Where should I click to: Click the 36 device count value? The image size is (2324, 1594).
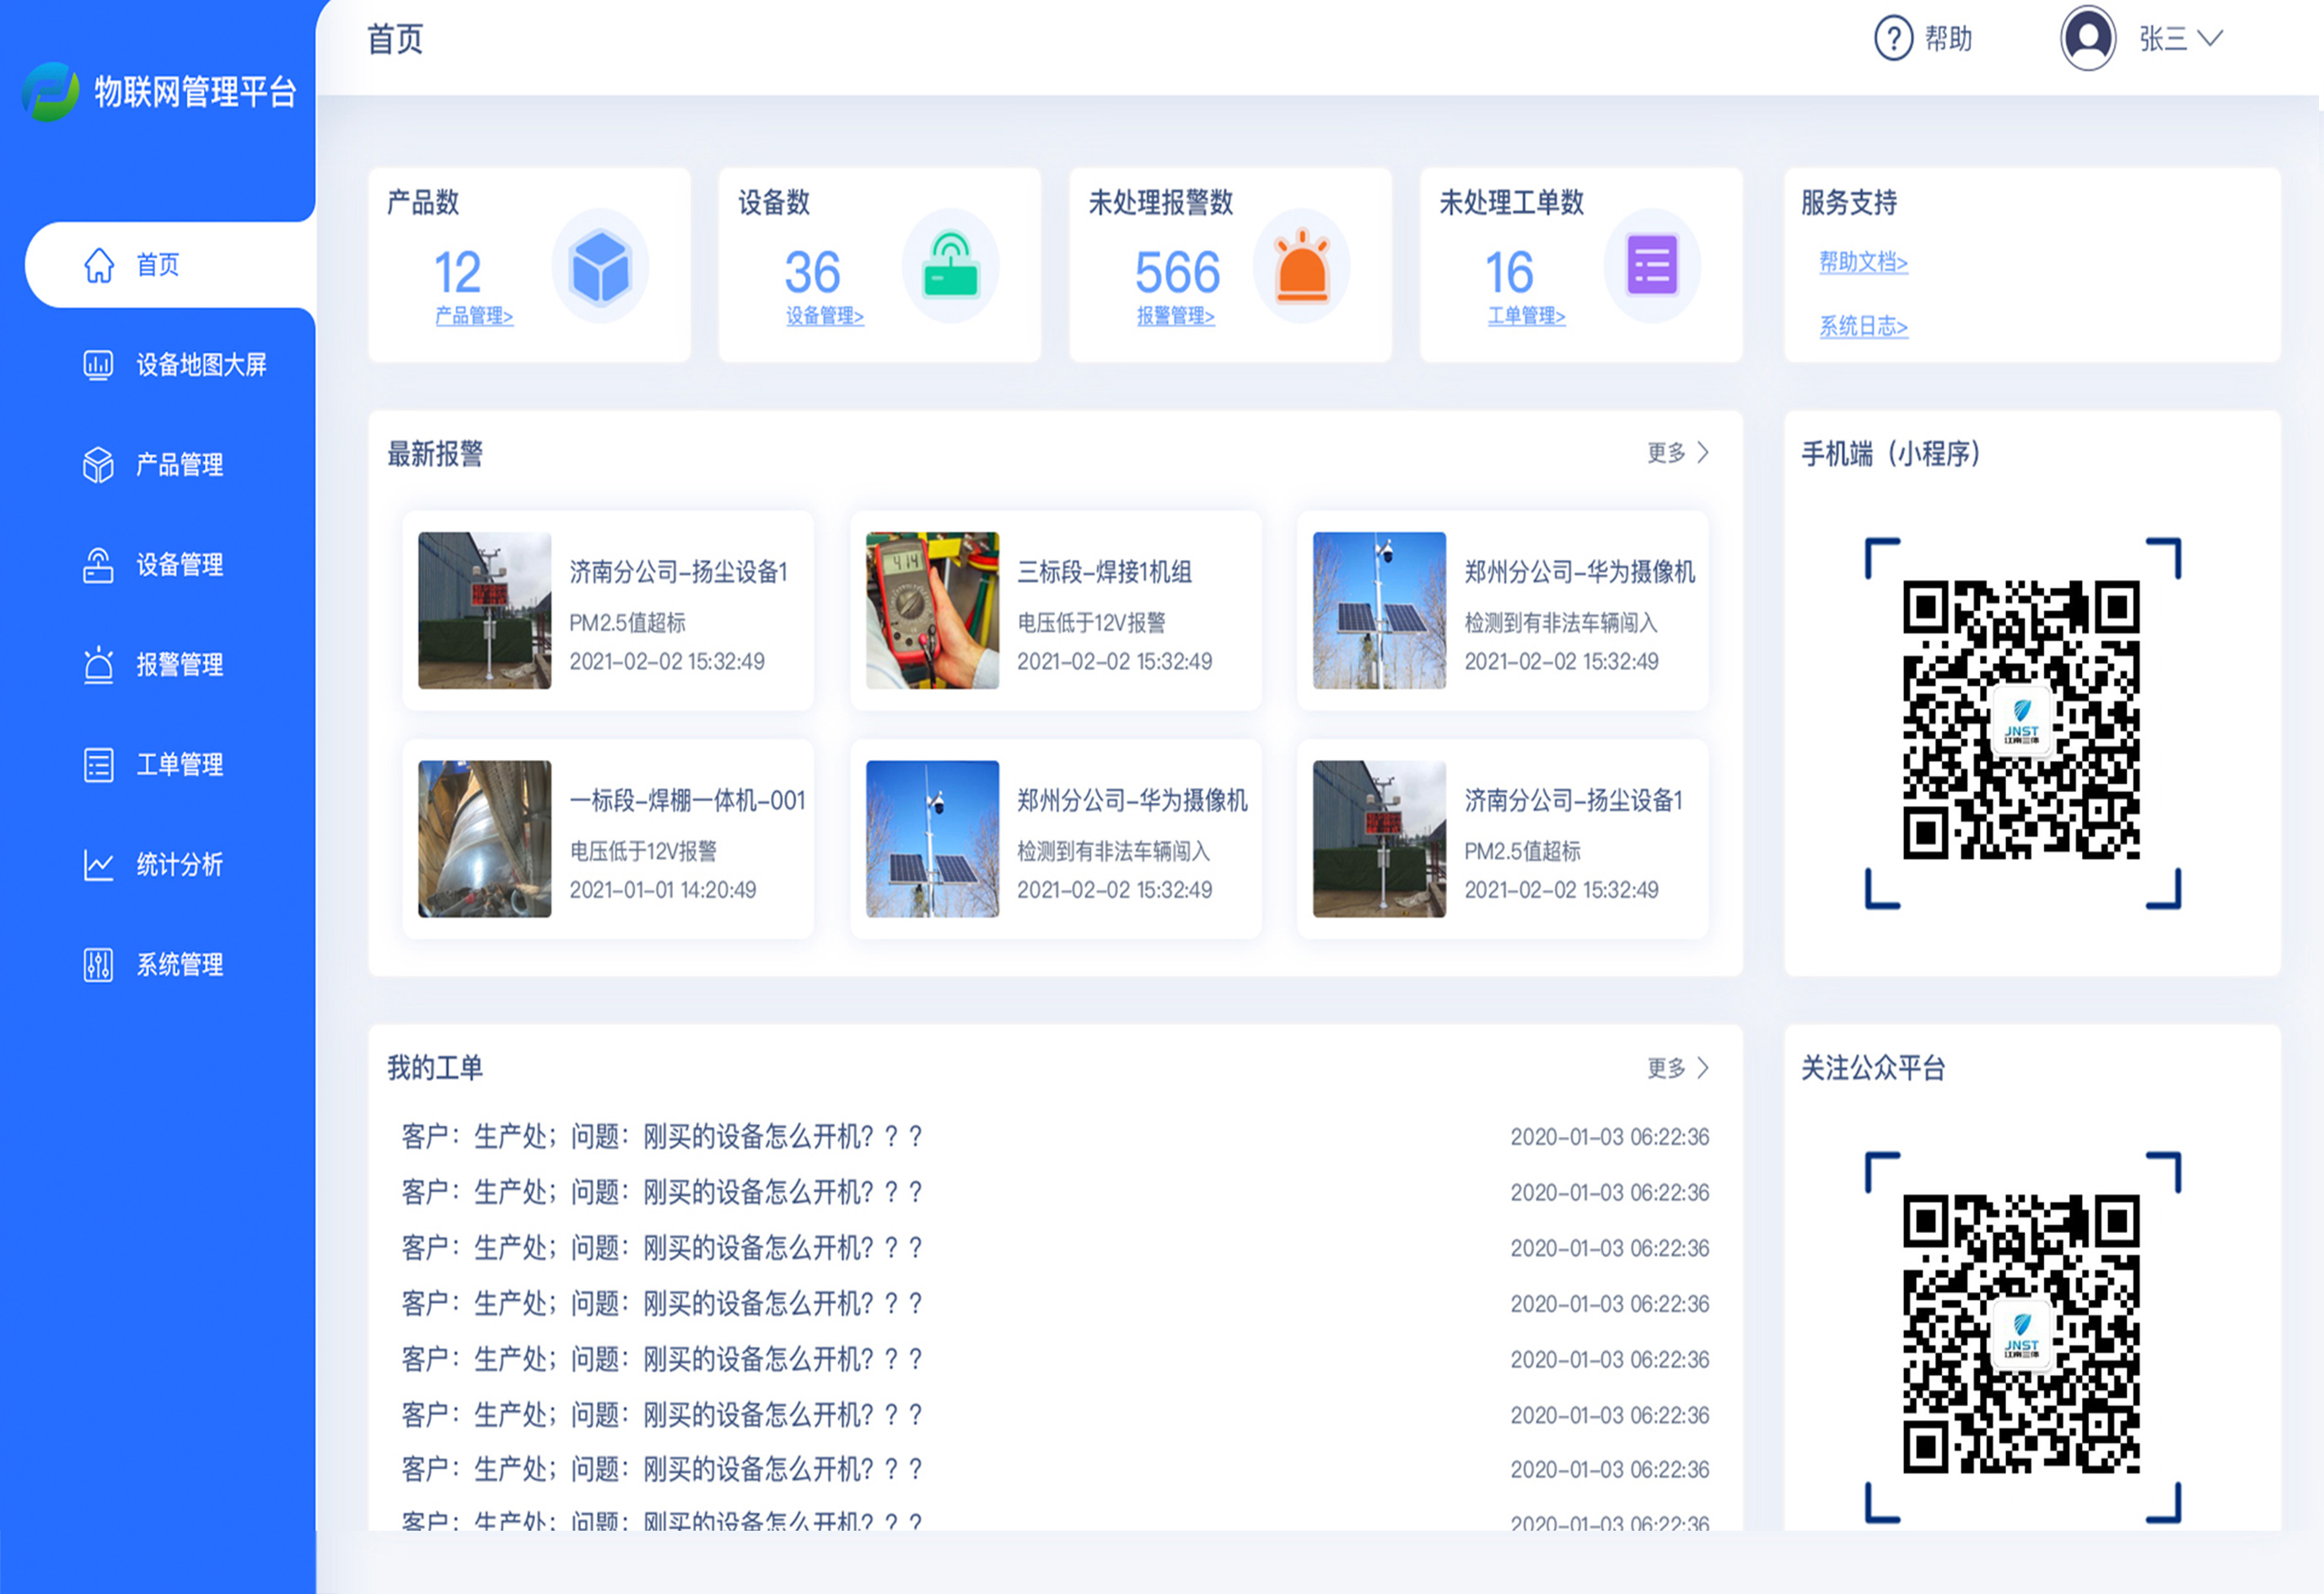(x=813, y=272)
